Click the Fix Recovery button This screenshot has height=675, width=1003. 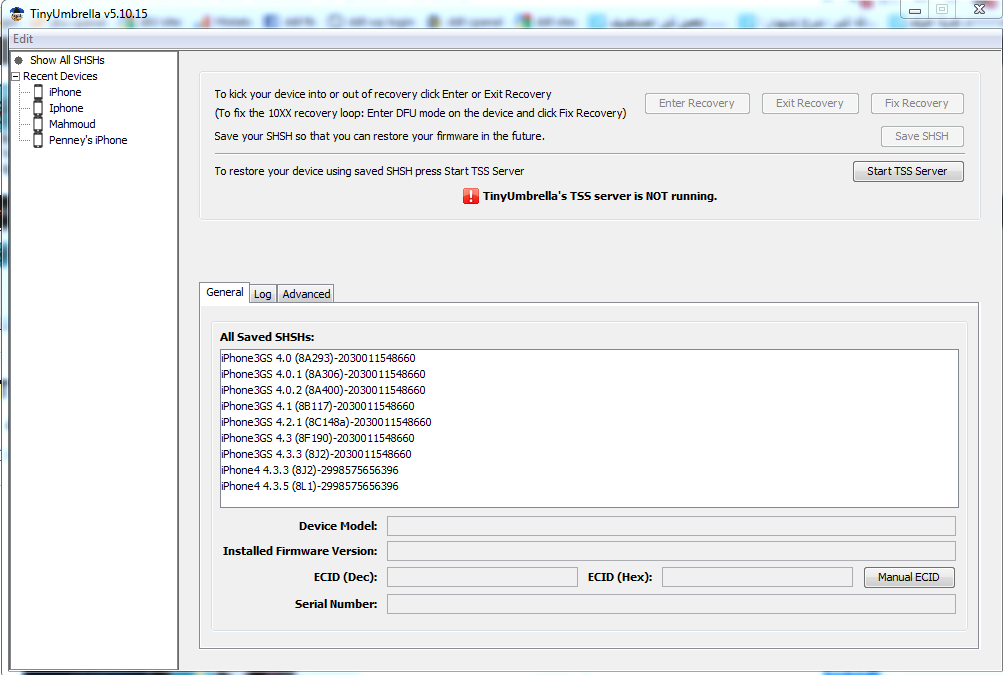[x=917, y=104]
